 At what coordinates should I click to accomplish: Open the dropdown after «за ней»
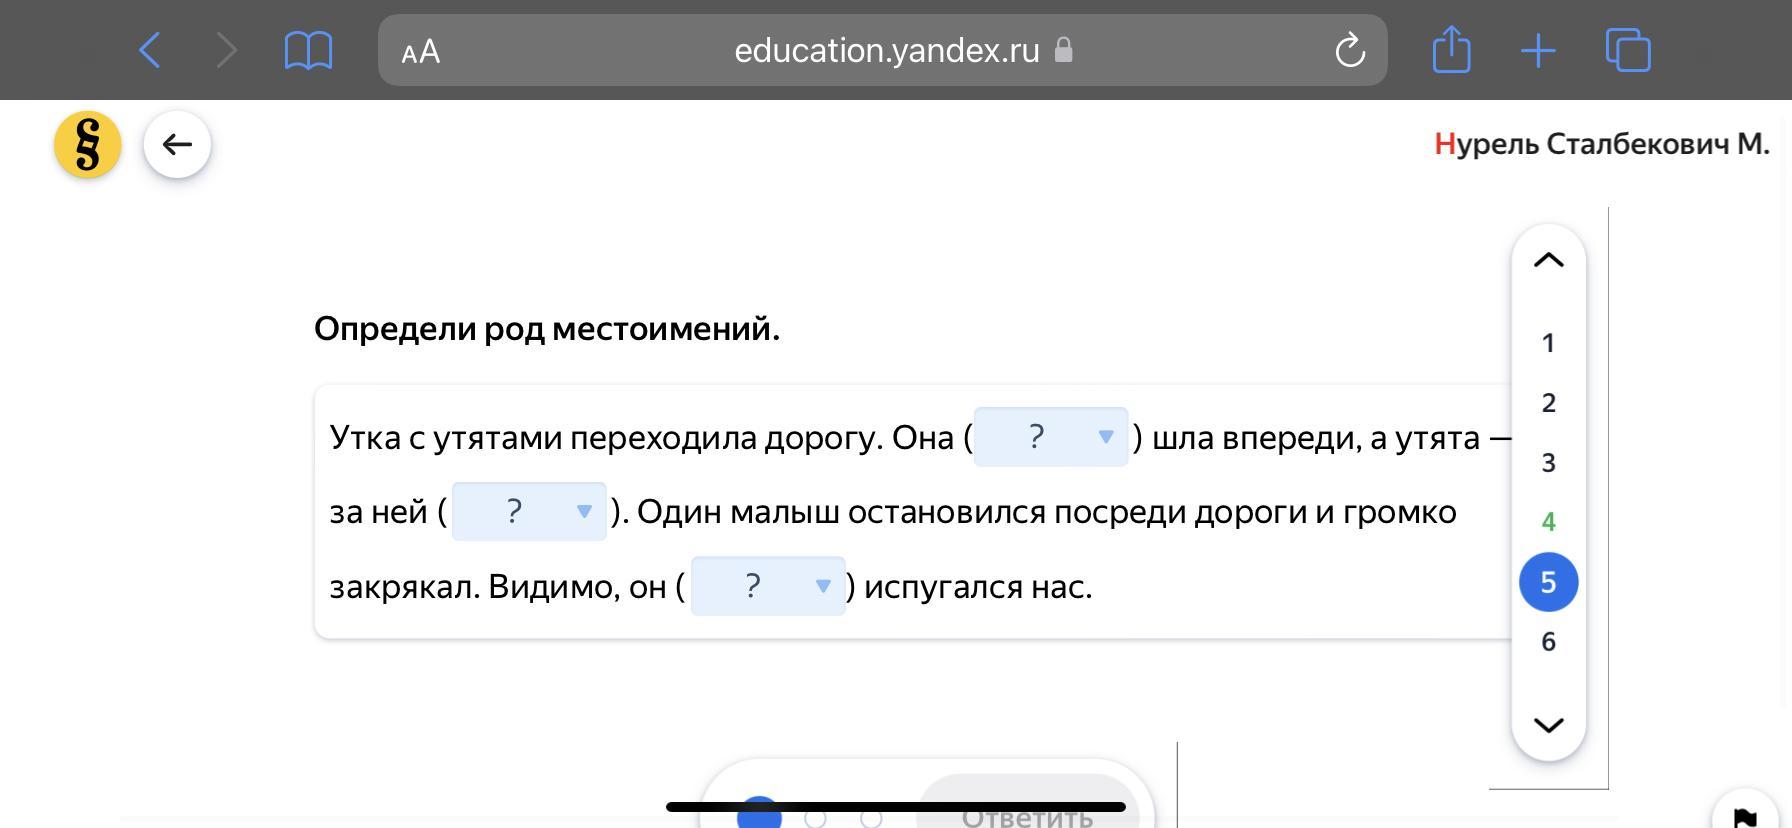tap(529, 511)
